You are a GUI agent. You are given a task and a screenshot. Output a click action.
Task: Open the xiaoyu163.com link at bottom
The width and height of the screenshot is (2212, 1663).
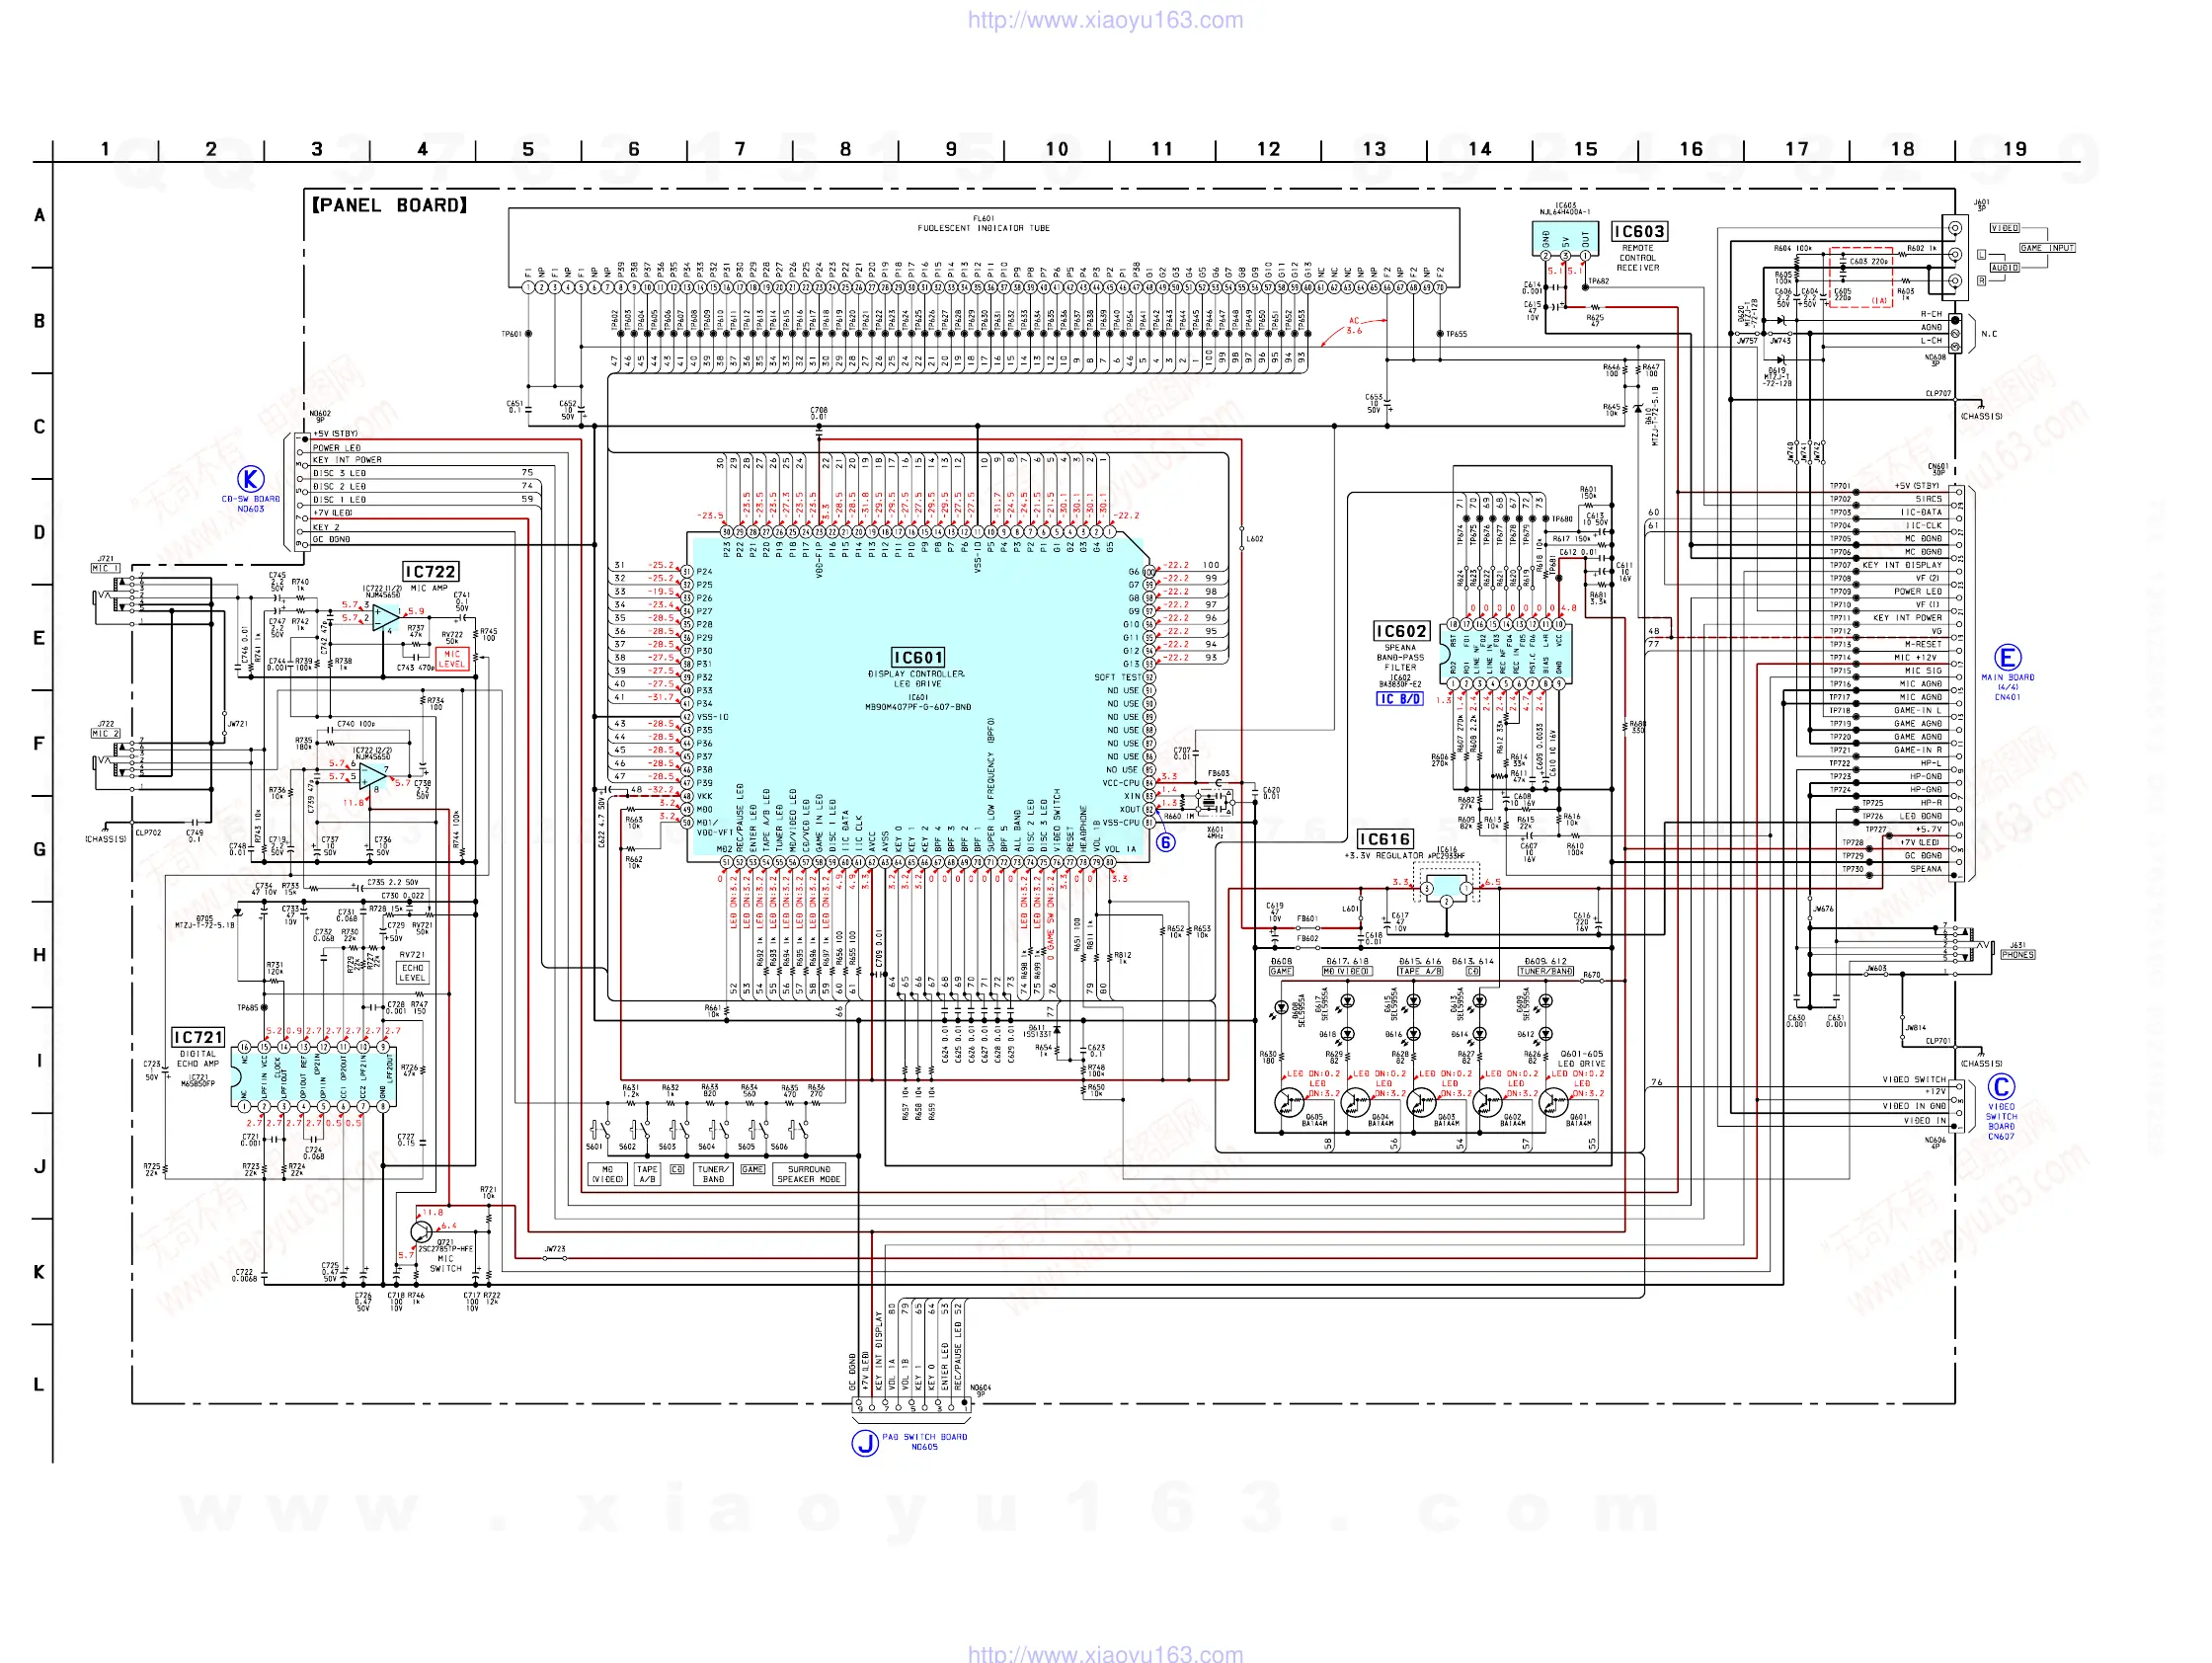pos(1105,1653)
